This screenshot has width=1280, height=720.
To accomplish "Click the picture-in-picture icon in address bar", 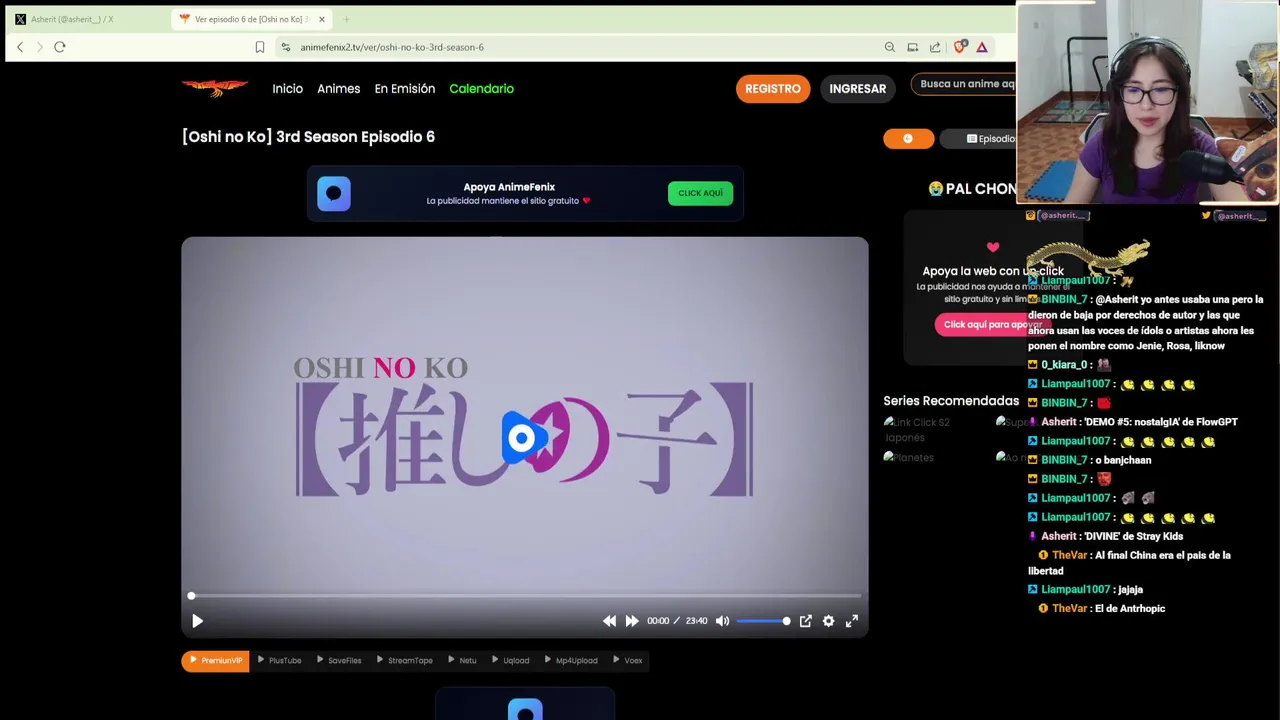I will (x=912, y=47).
